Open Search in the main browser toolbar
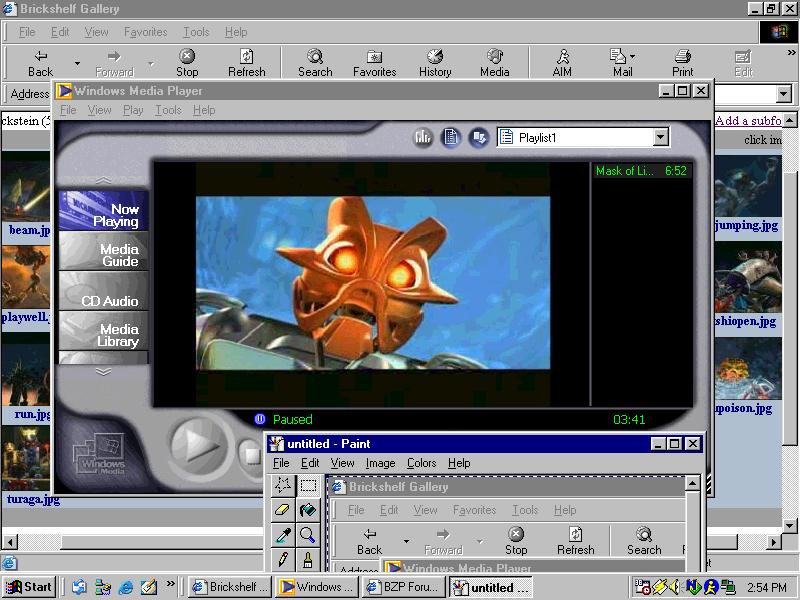This screenshot has height=600, width=800. point(315,63)
